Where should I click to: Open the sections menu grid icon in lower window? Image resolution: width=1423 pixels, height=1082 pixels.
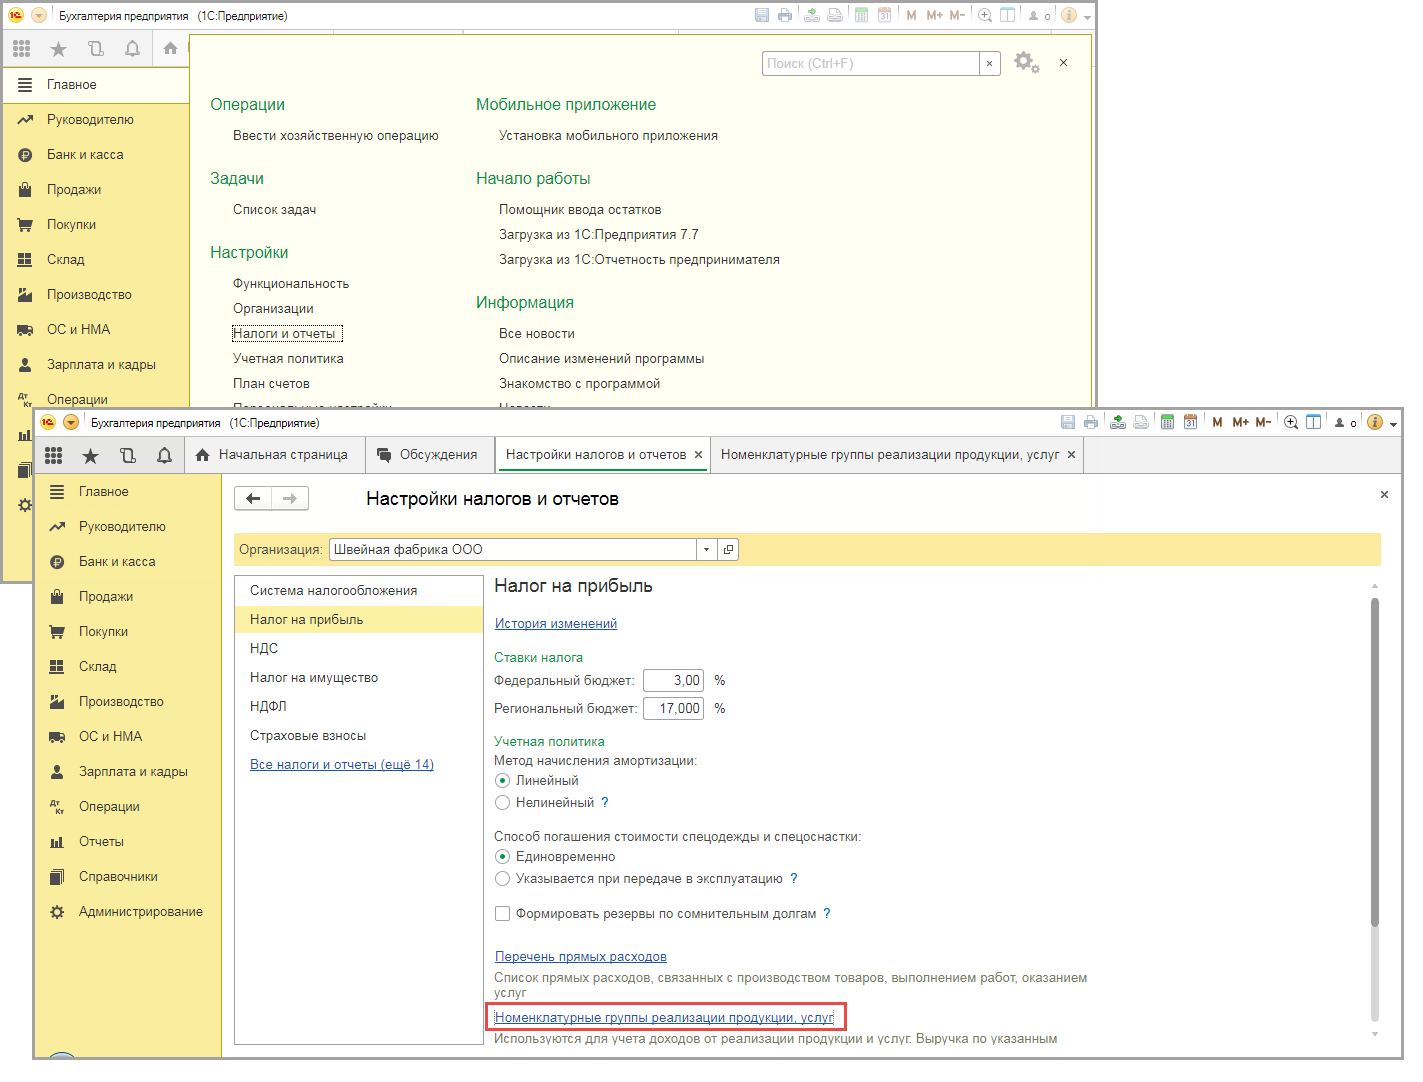click(54, 456)
